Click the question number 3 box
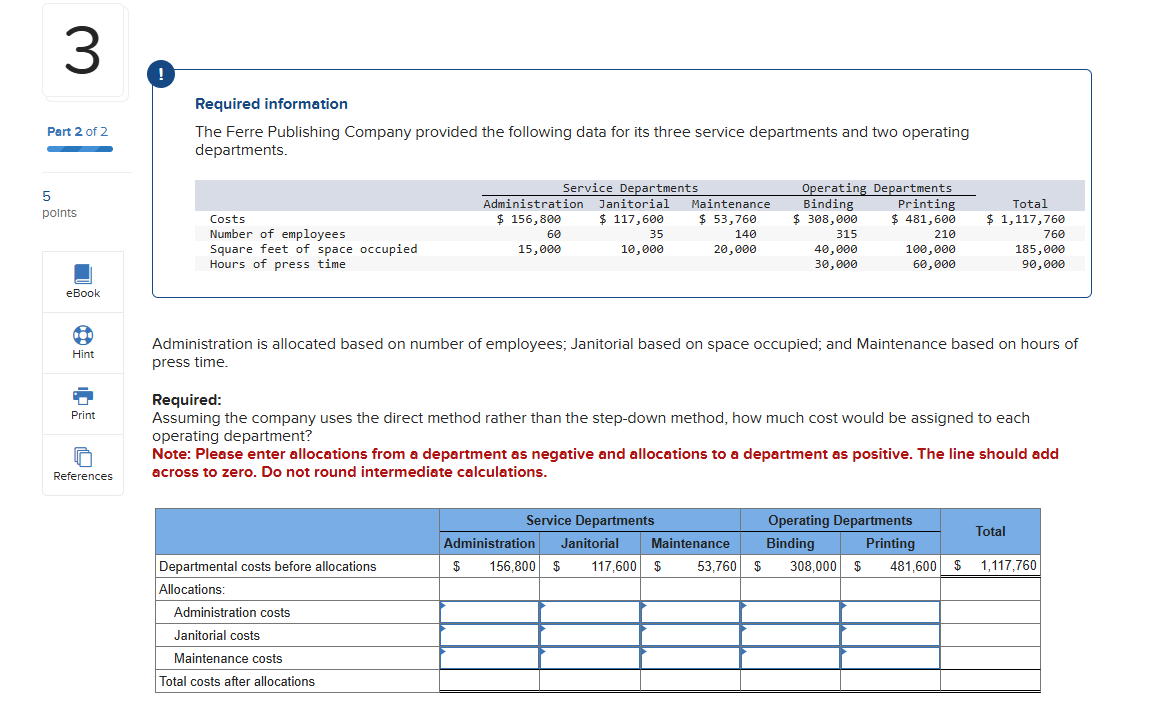Screen dimensions: 1176x720 pyautogui.click(x=83, y=50)
